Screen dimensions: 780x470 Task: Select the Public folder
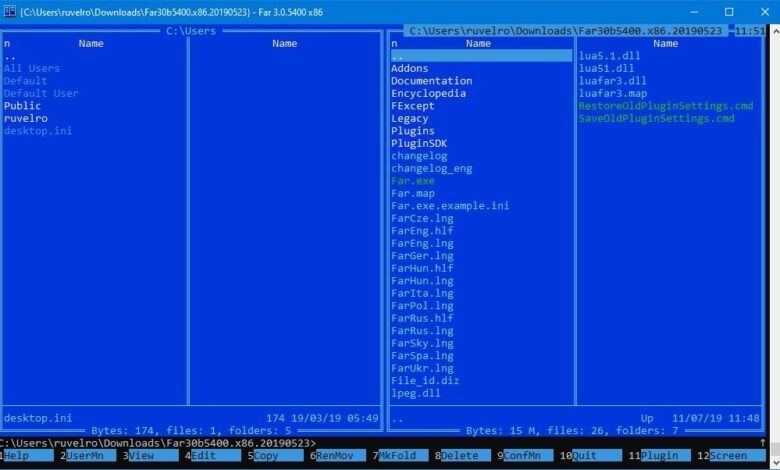(x=22, y=106)
